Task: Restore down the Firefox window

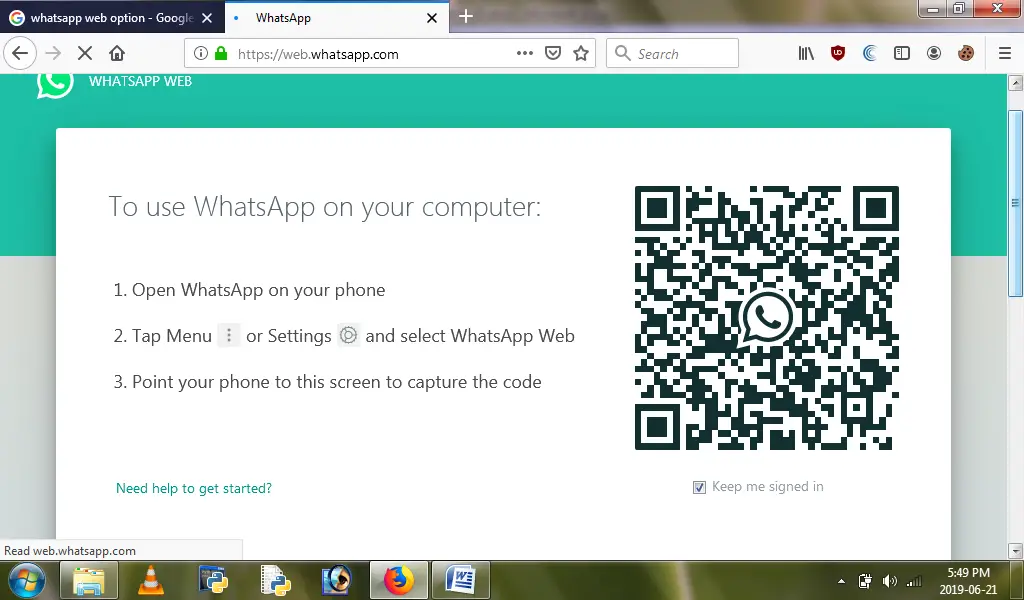Action: pos(959,8)
